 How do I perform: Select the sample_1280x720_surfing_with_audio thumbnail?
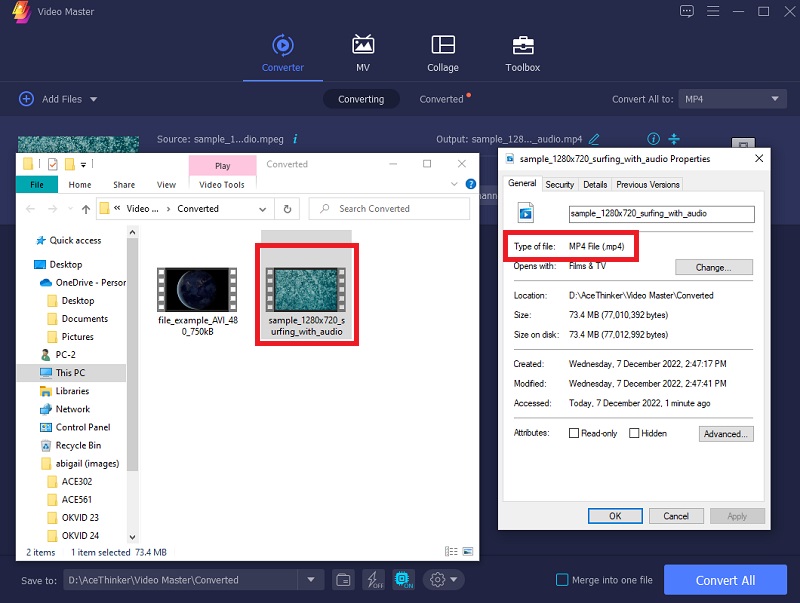306,290
